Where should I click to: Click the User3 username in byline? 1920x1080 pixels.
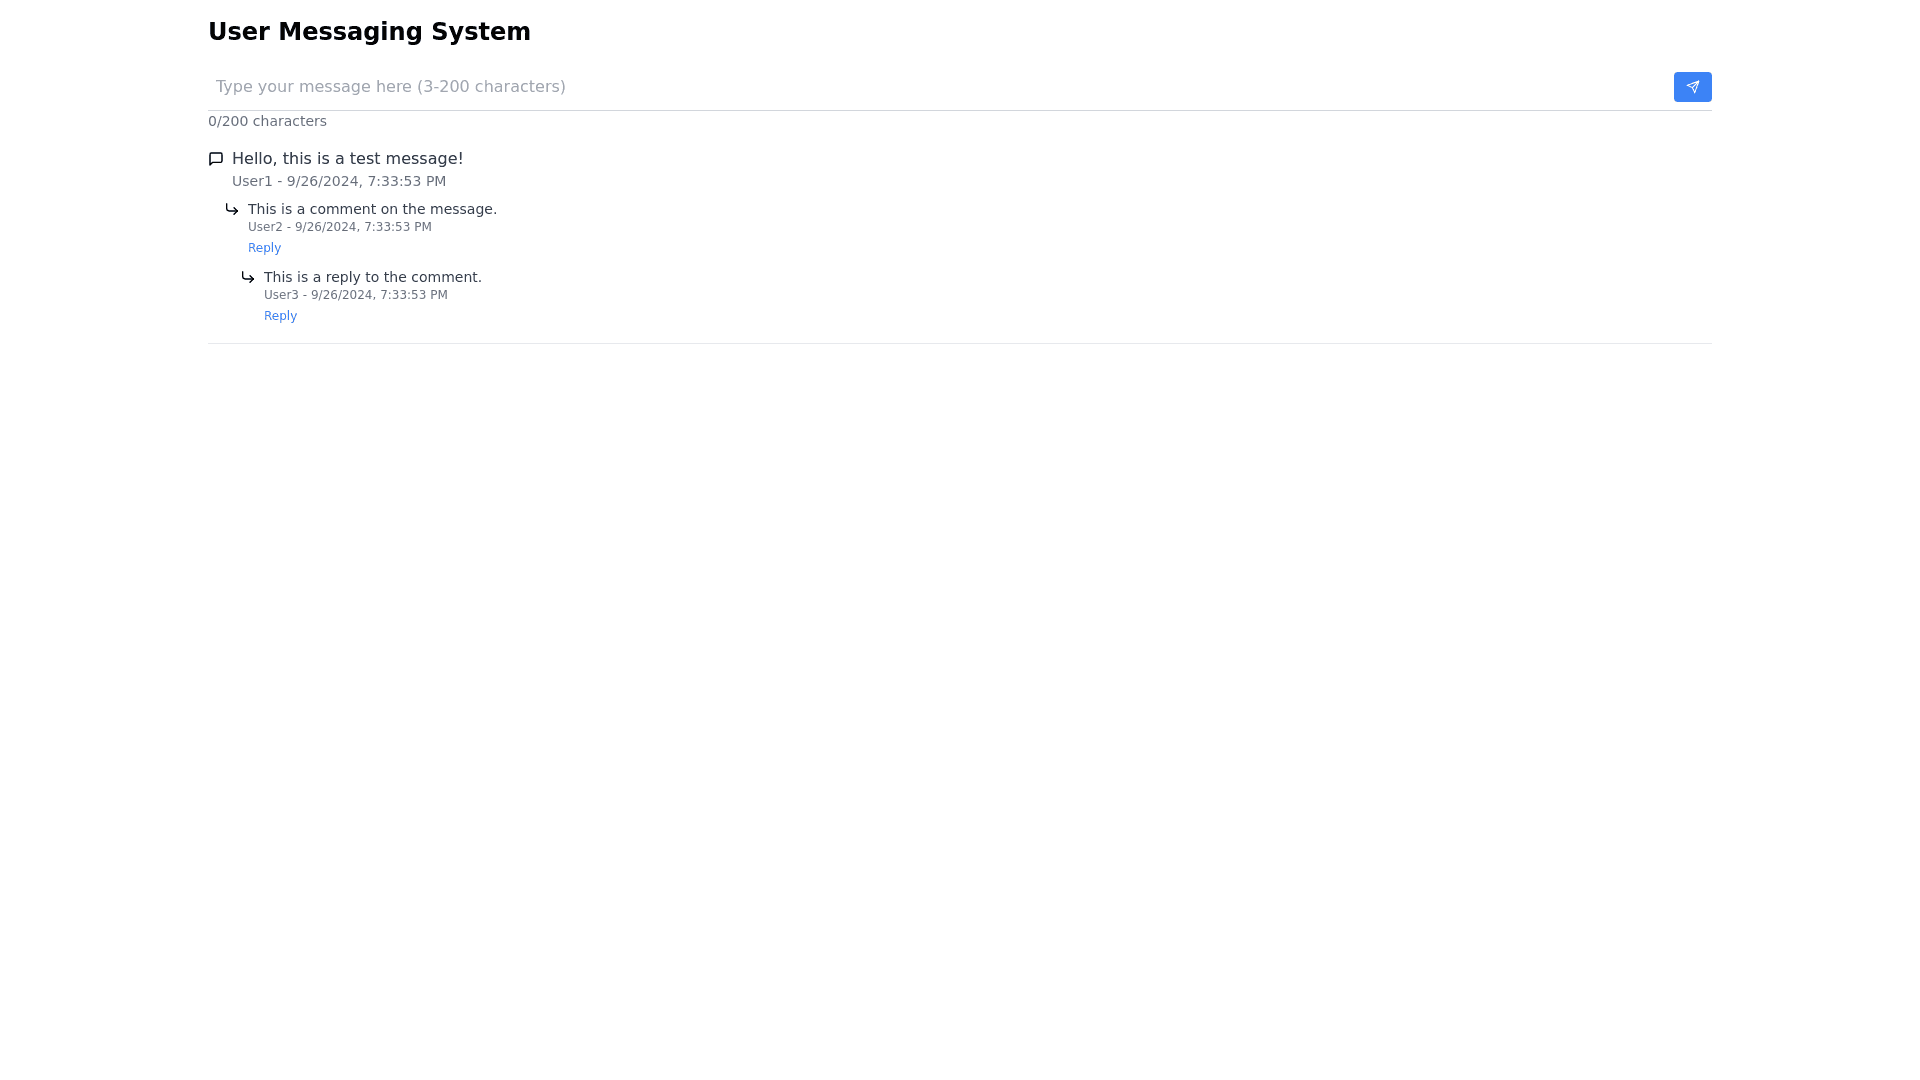pyautogui.click(x=281, y=295)
